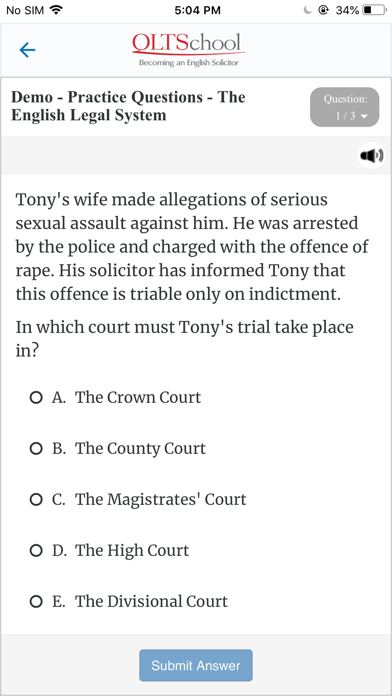Select option A The Crown Court
This screenshot has width=392, height=696.
pyautogui.click(x=115, y=397)
